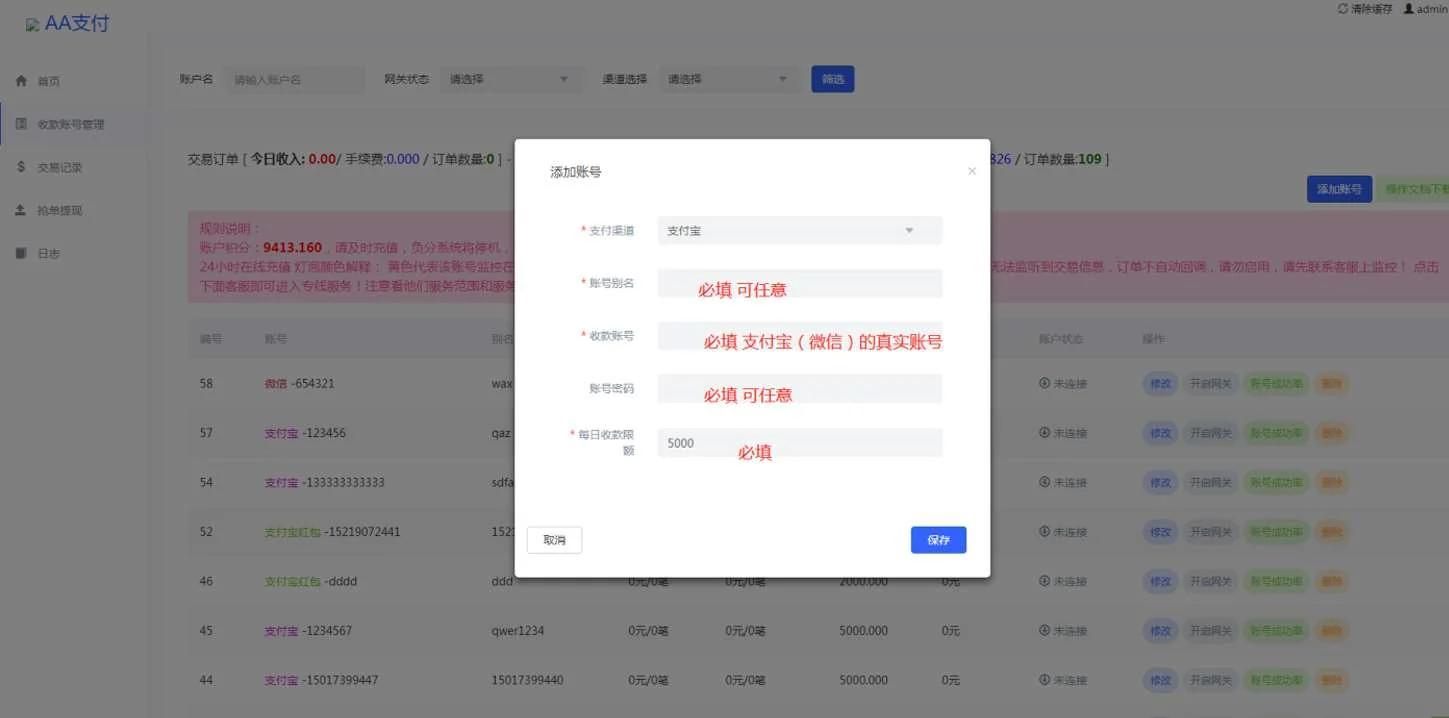Image resolution: width=1449 pixels, height=718 pixels.
Task: Click the 账号别名 input field
Action: point(799,283)
